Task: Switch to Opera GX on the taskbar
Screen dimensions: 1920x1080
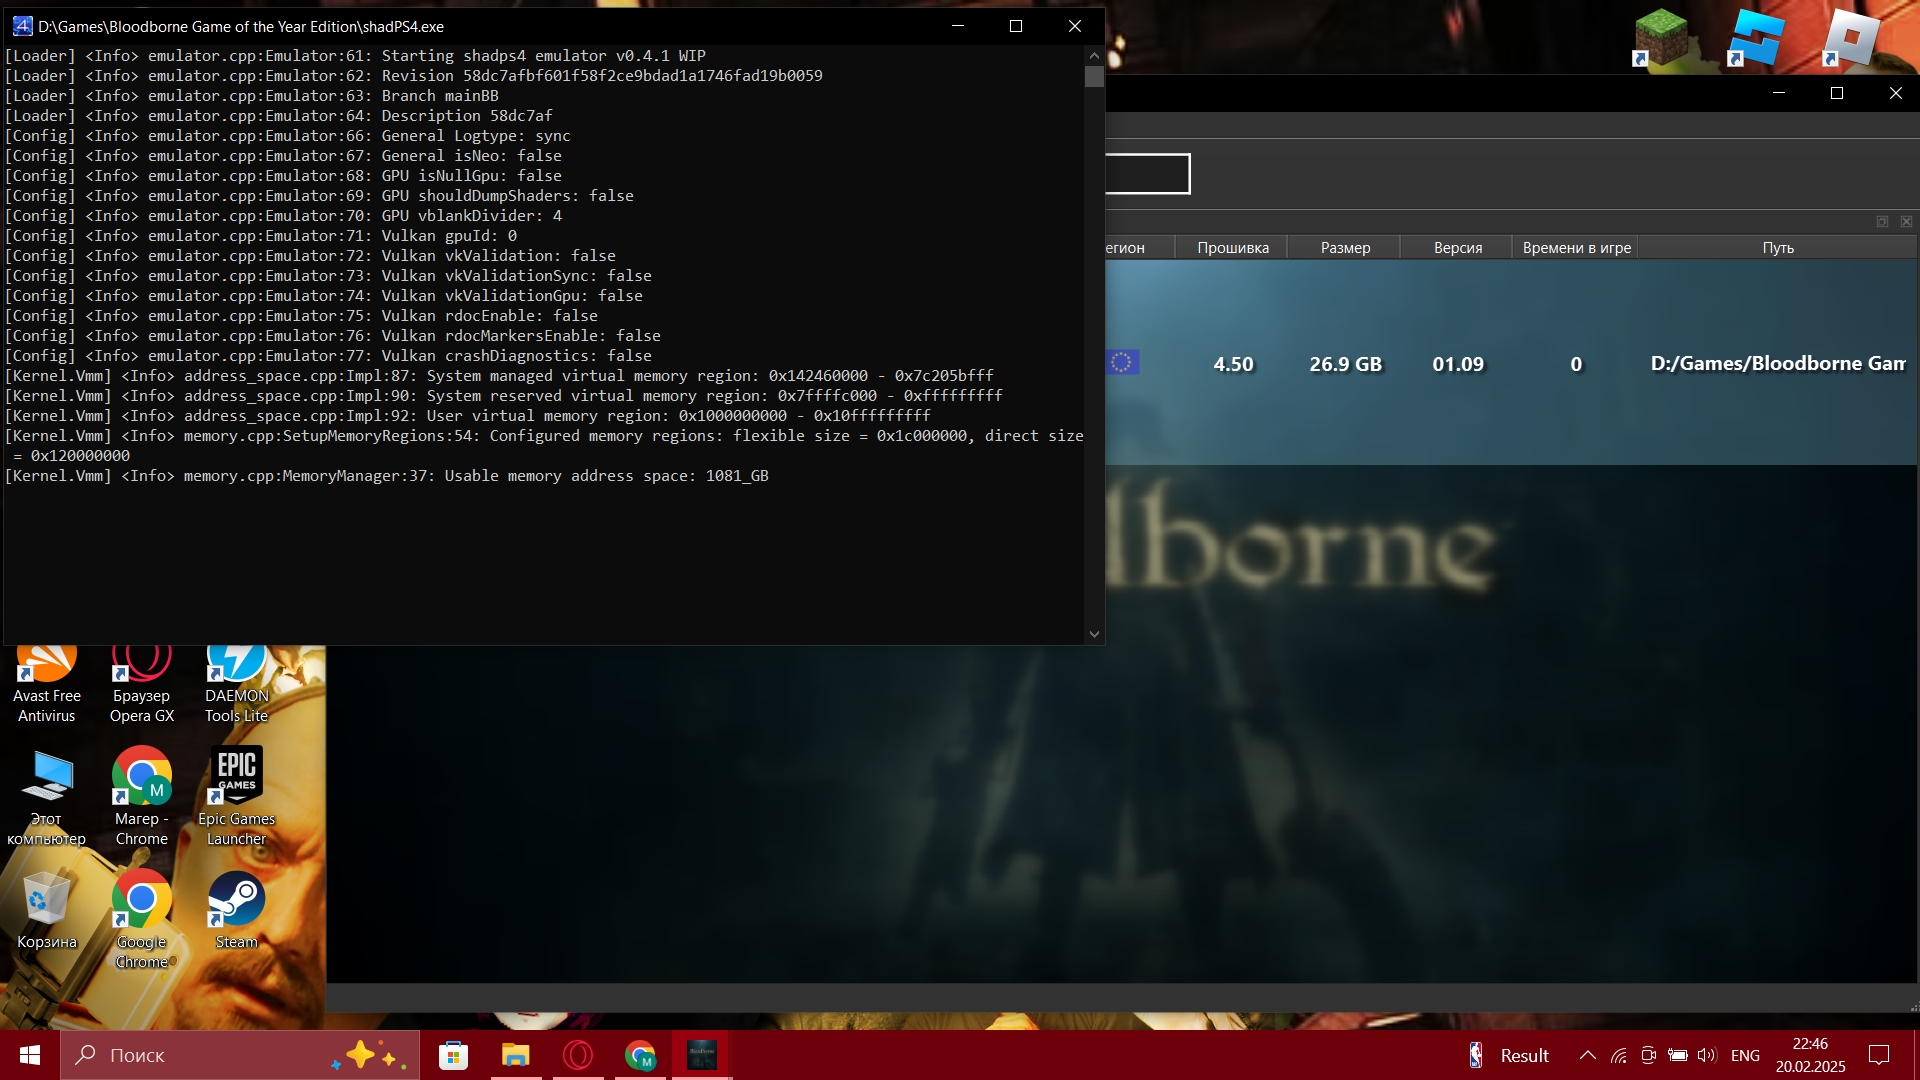Action: (578, 1055)
